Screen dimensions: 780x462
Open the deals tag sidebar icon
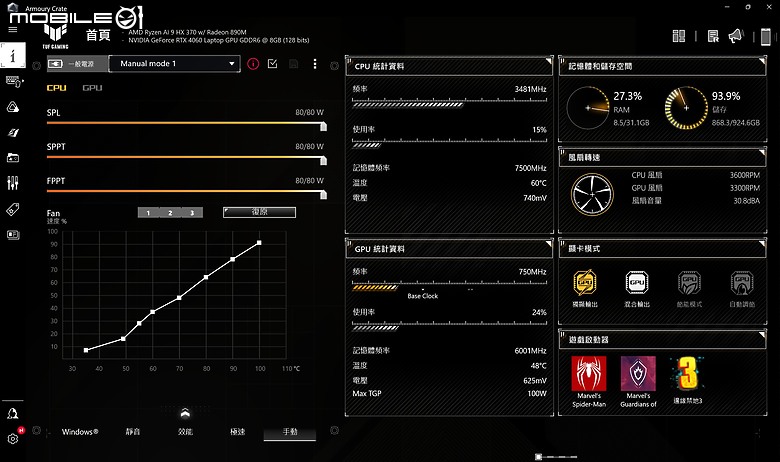(x=13, y=209)
